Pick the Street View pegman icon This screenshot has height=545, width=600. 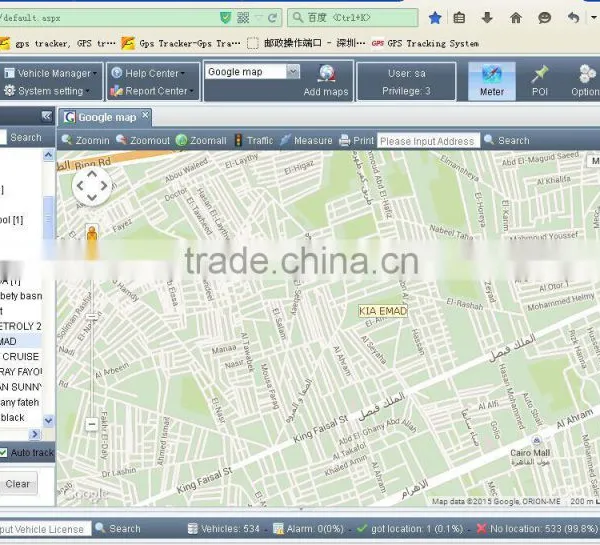92,233
